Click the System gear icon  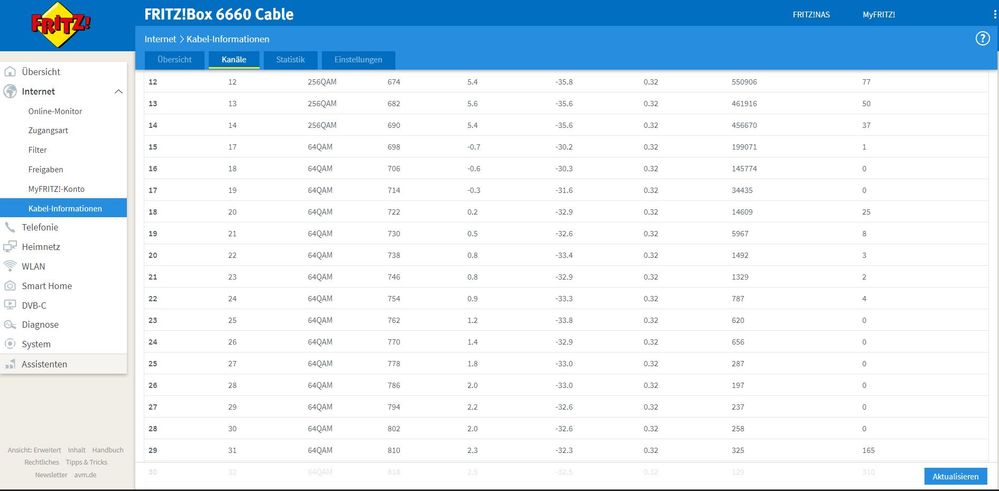[x=10, y=344]
